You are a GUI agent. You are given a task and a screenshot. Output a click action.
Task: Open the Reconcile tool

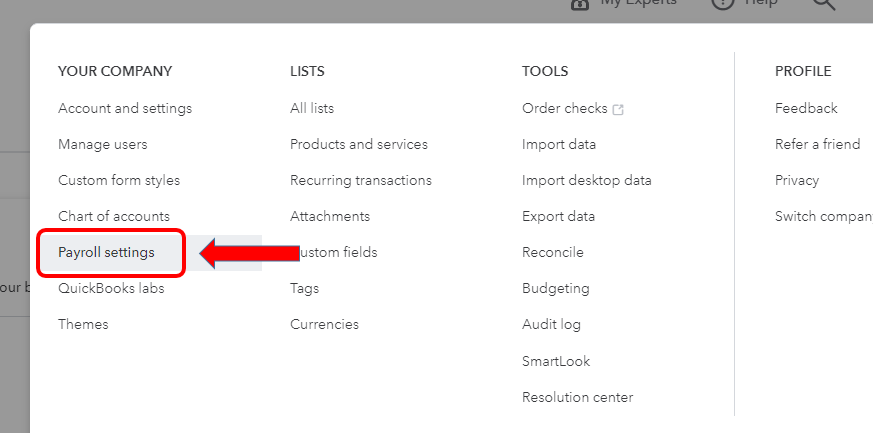(x=553, y=252)
